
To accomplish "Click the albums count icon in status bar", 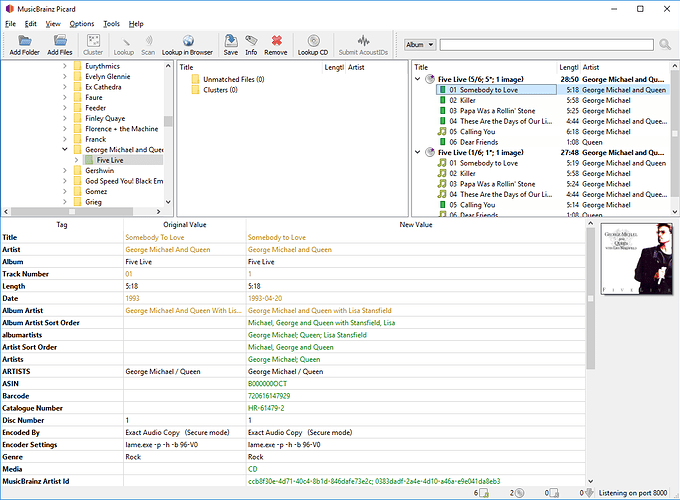I will pyautogui.click(x=520, y=493).
